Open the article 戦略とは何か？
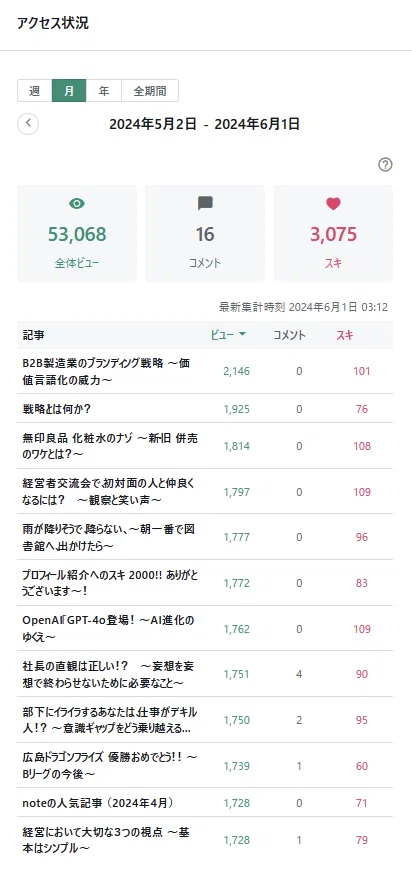Image resolution: width=412 pixels, height=869 pixels. point(57,409)
